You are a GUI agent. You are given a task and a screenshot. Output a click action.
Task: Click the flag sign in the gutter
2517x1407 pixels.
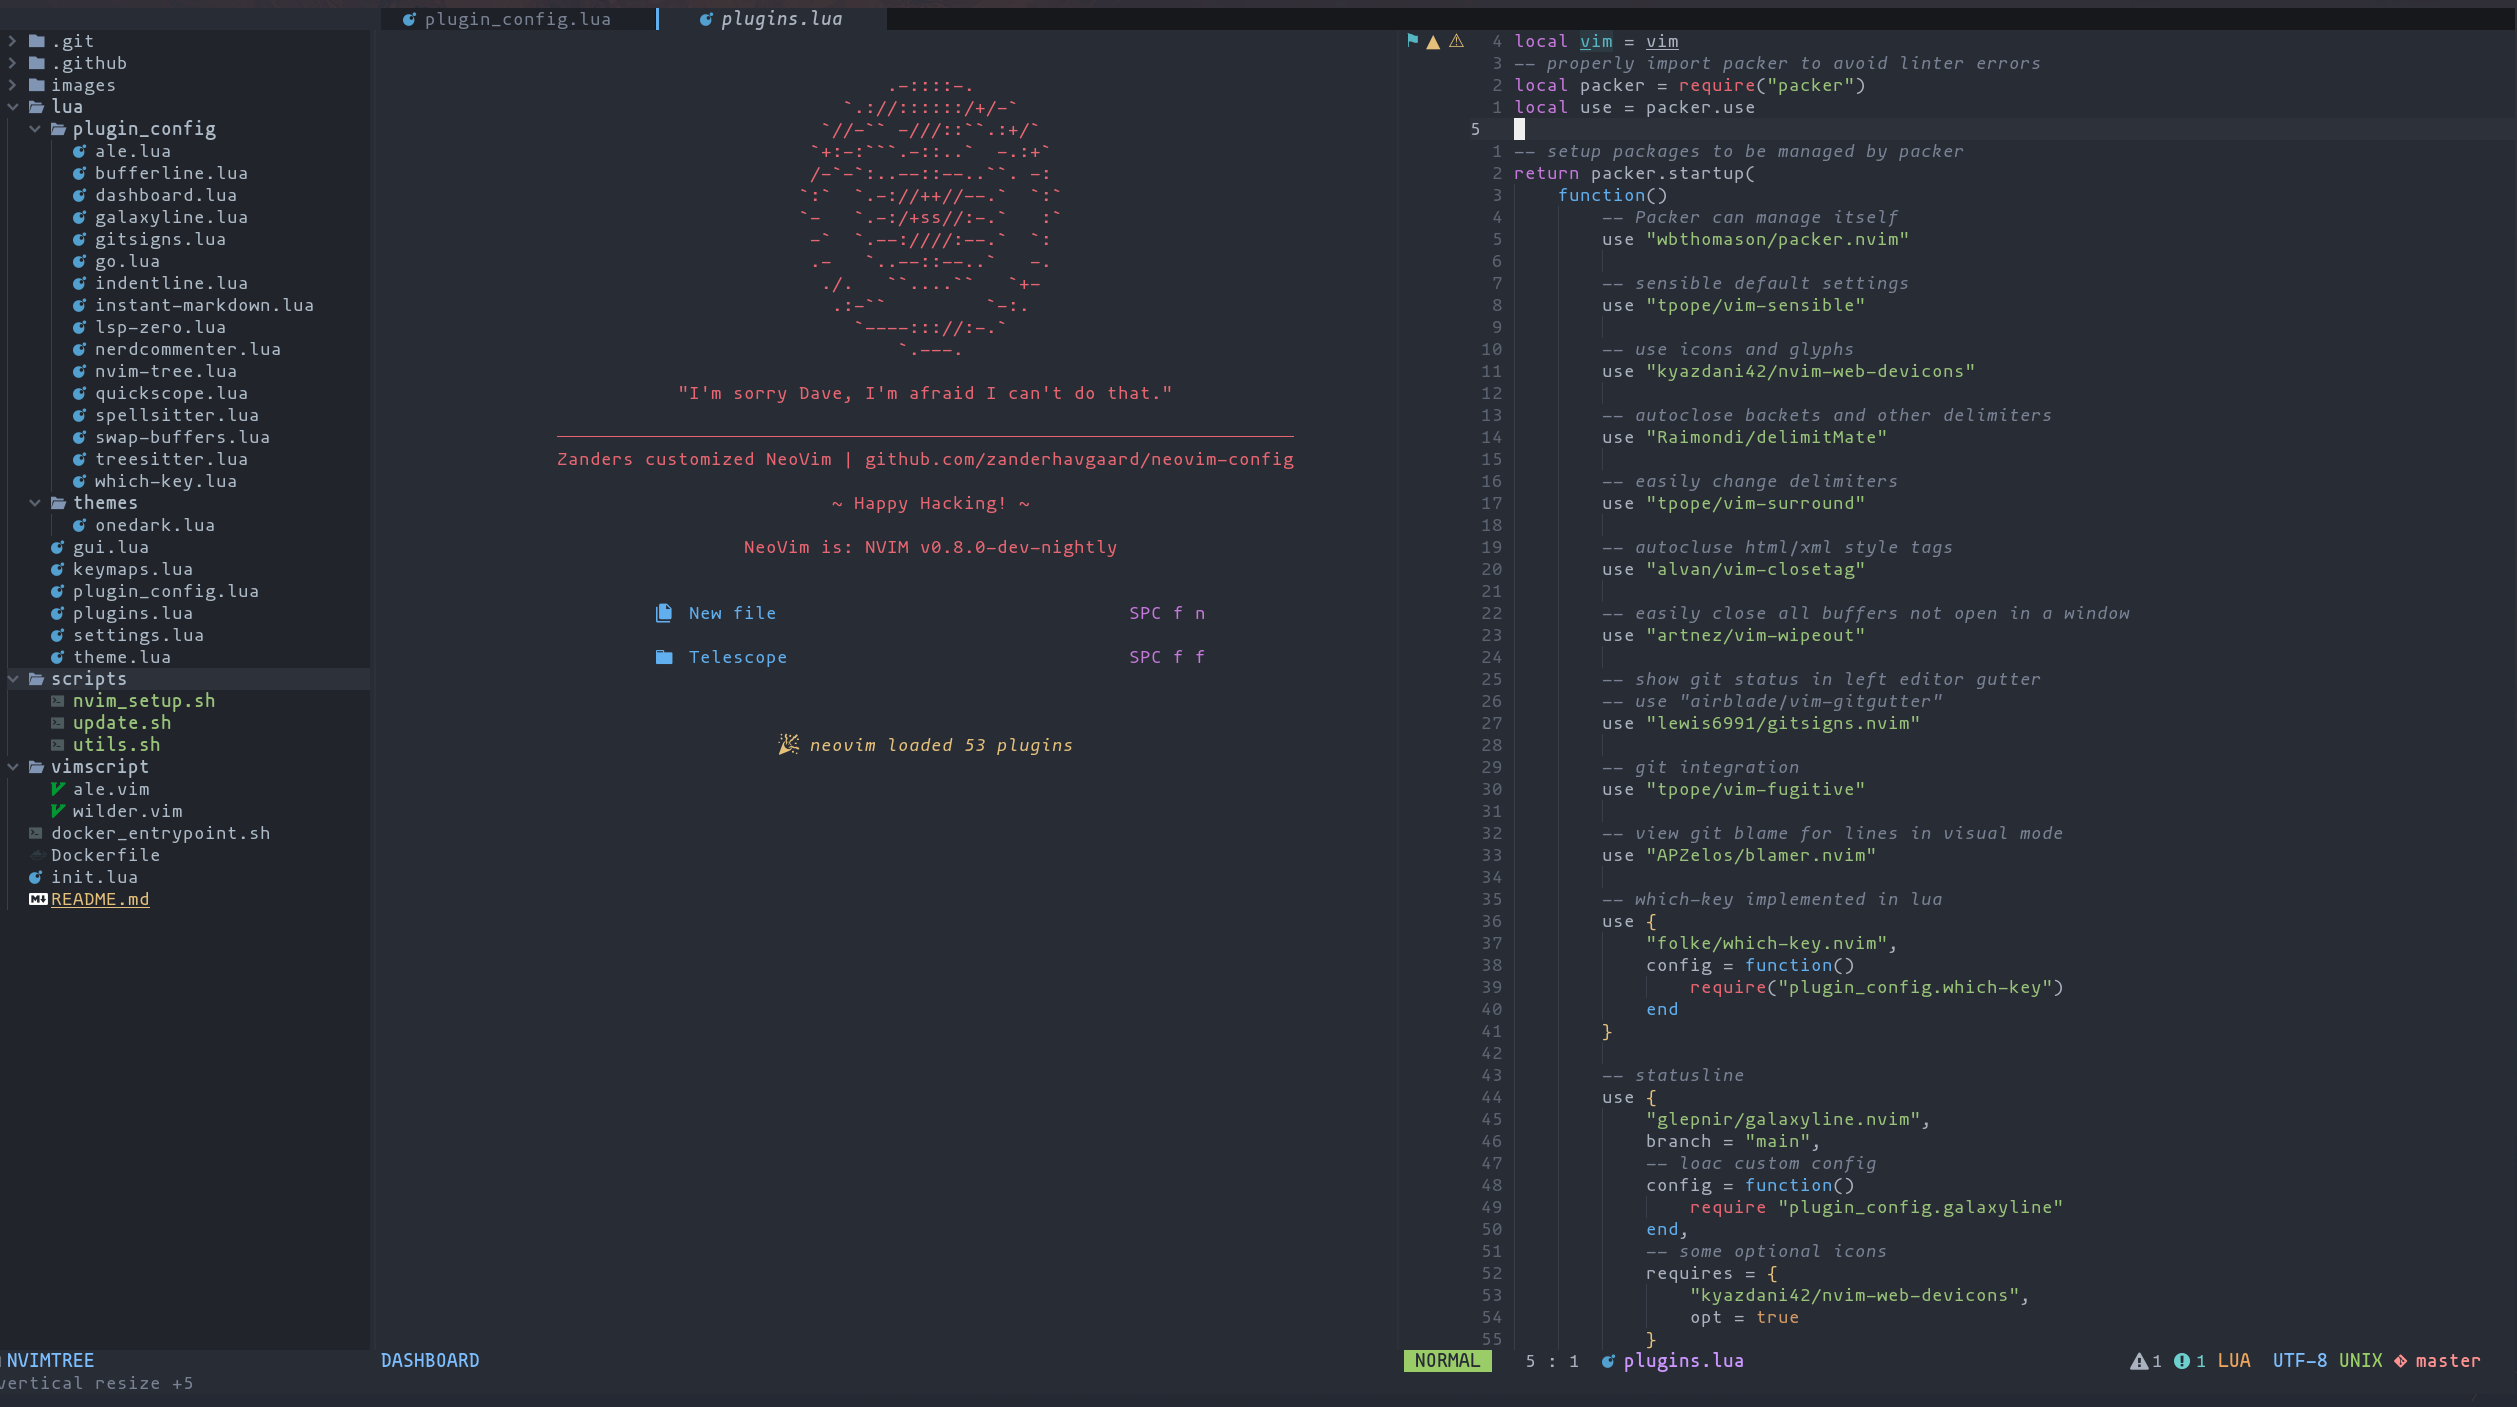[1412, 41]
